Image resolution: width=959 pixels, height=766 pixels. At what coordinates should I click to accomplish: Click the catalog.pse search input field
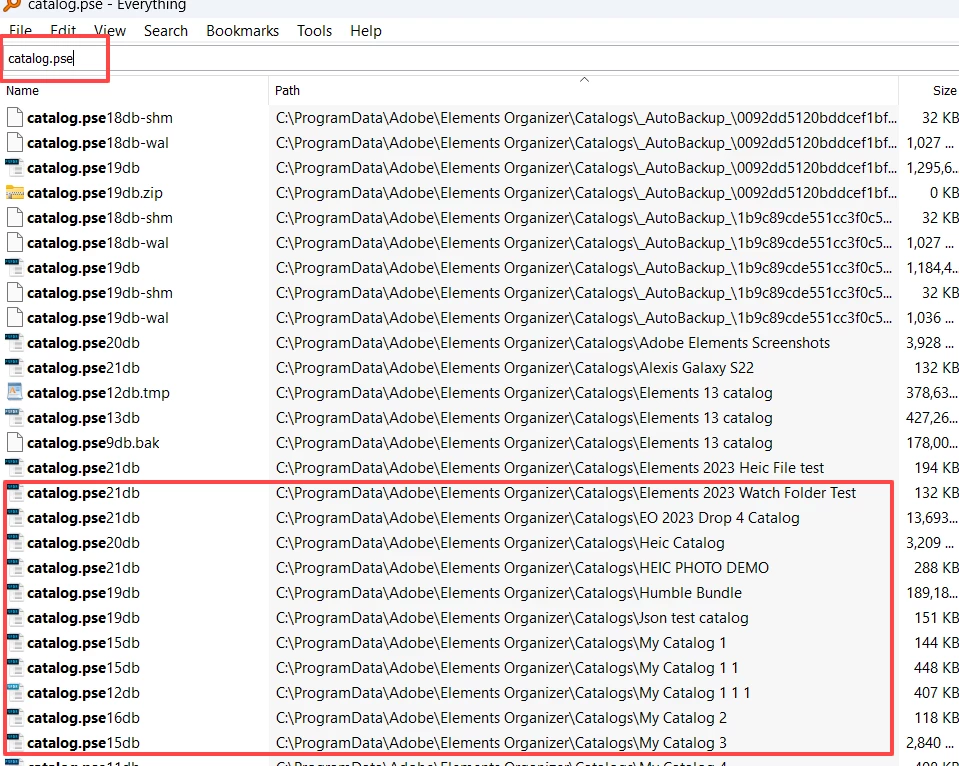point(480,59)
